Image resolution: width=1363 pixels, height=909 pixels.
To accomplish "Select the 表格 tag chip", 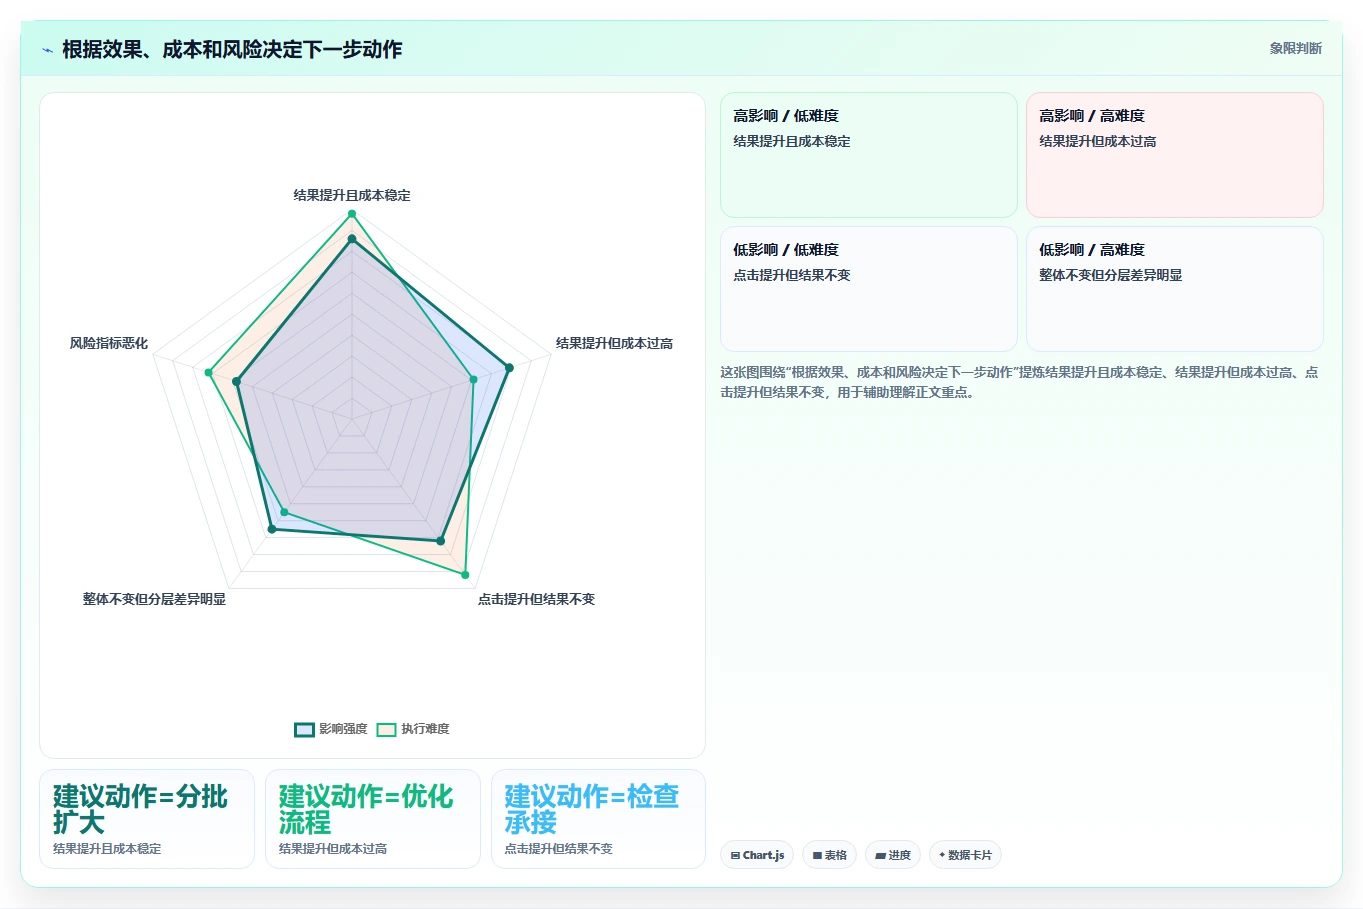I will coord(829,855).
